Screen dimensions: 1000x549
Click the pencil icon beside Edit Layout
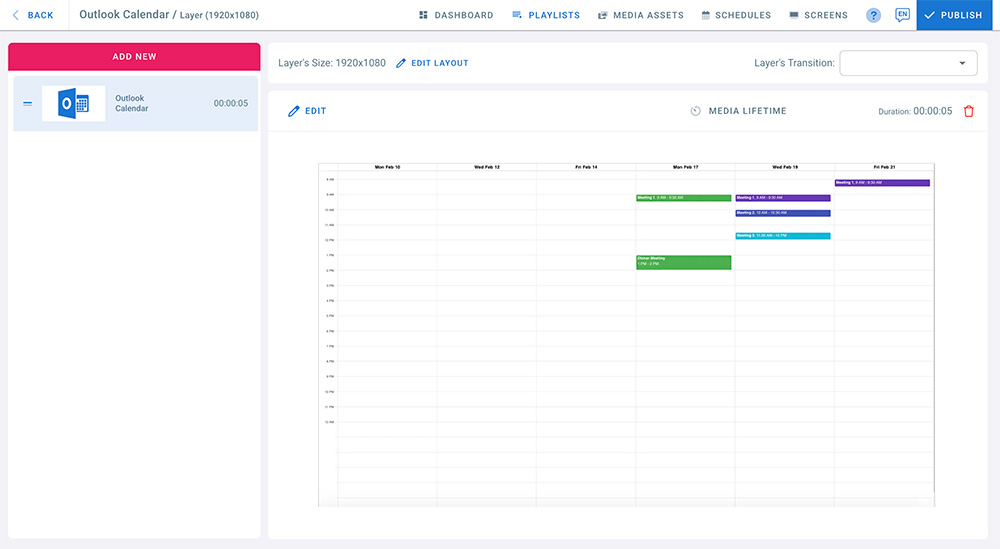pyautogui.click(x=401, y=63)
